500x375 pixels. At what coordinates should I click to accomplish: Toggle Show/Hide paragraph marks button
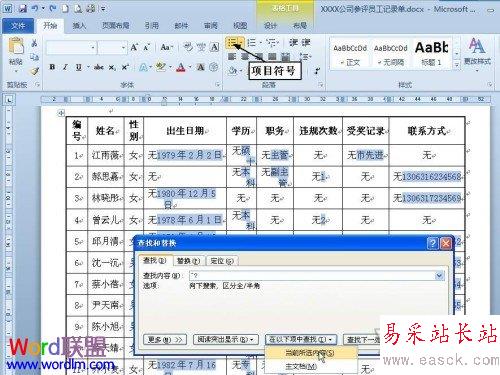[317, 71]
